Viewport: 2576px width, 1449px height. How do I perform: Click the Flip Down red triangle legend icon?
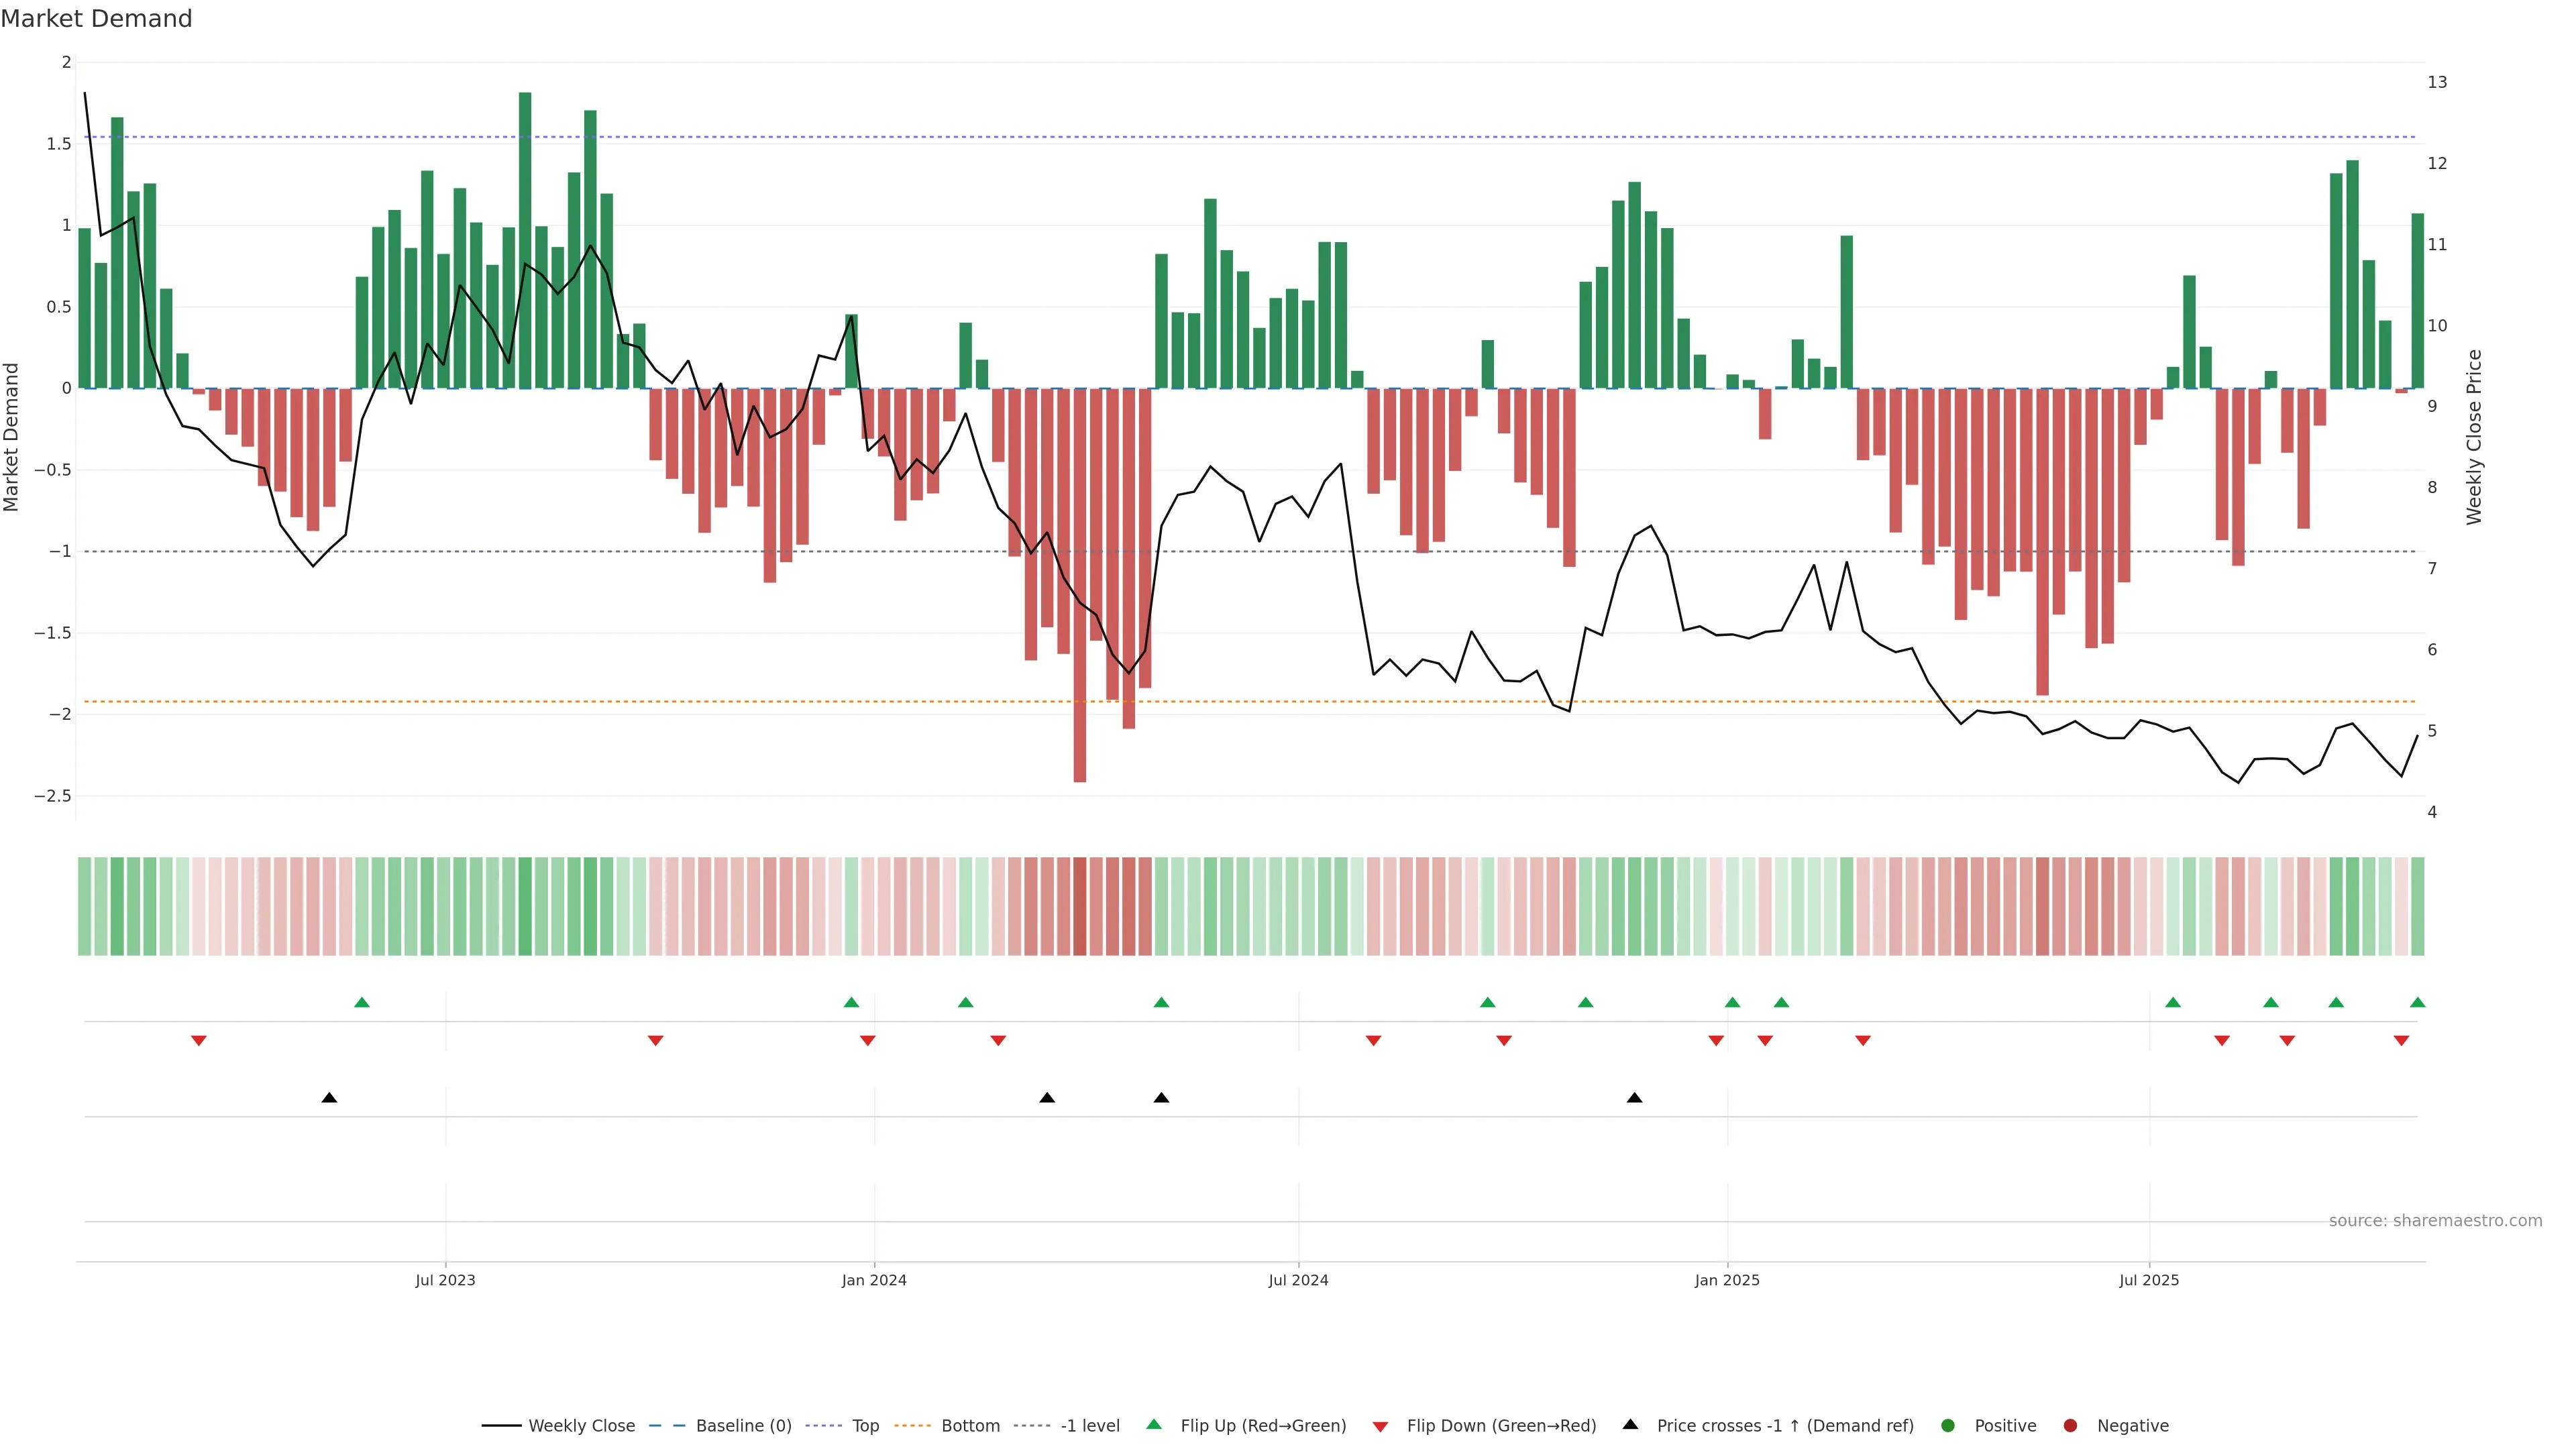pos(1380,1426)
